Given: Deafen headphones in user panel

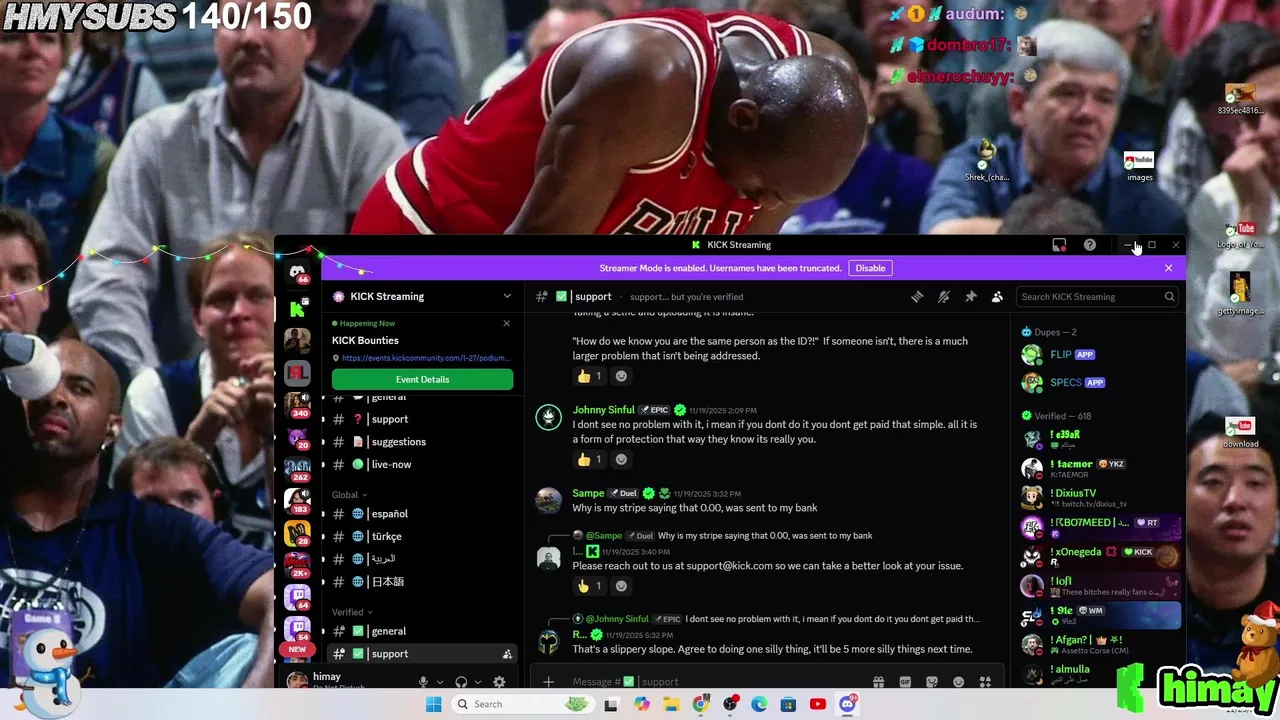Looking at the screenshot, I should tap(461, 682).
